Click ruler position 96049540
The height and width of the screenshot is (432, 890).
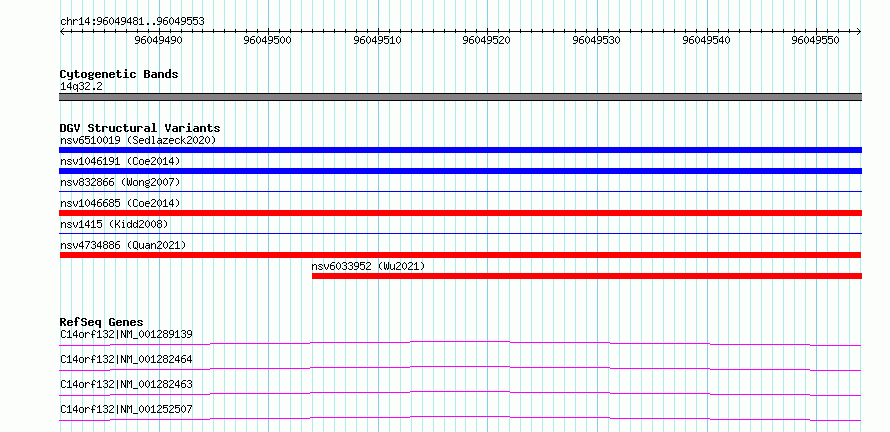tap(707, 40)
